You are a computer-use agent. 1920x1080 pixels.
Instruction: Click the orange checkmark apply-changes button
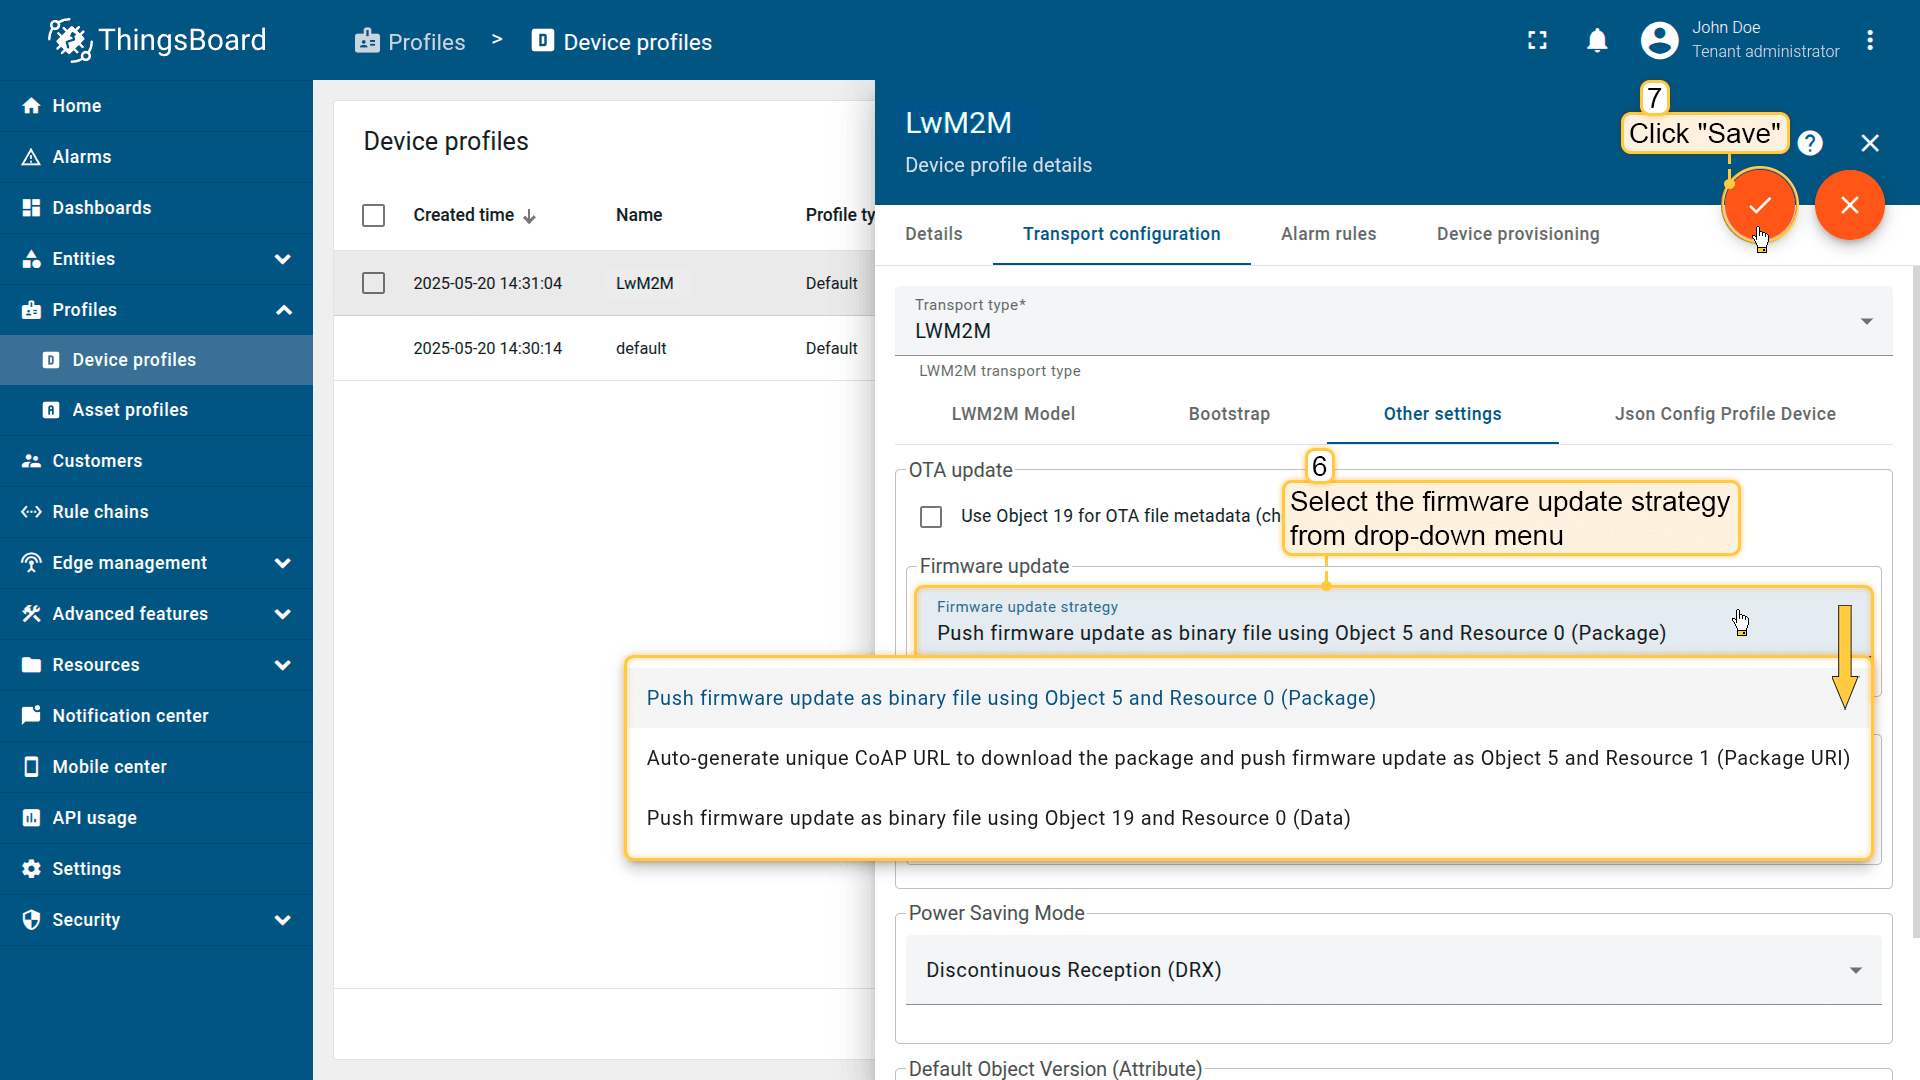tap(1759, 205)
